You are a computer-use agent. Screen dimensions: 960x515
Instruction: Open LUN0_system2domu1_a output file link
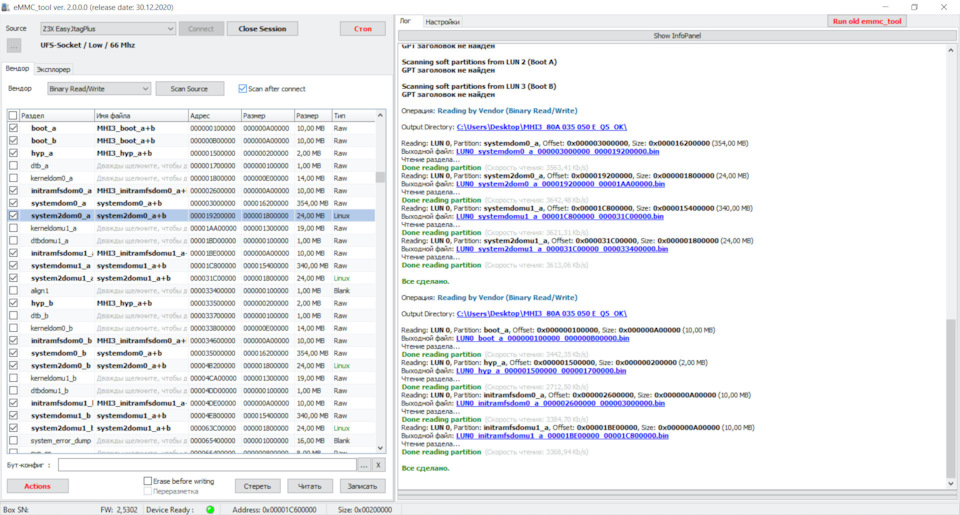coord(562,249)
